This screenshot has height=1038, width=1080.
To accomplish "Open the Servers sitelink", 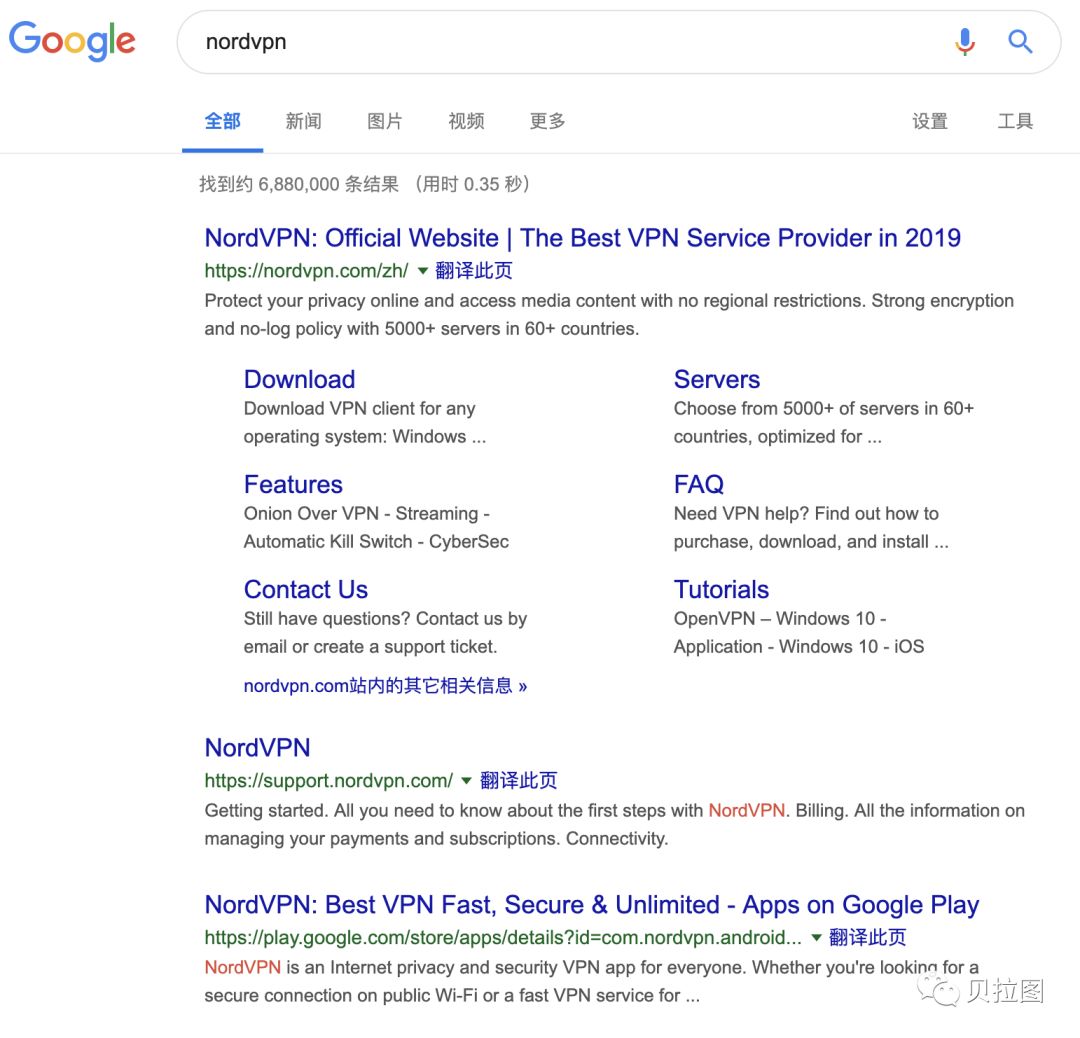I will (716, 379).
